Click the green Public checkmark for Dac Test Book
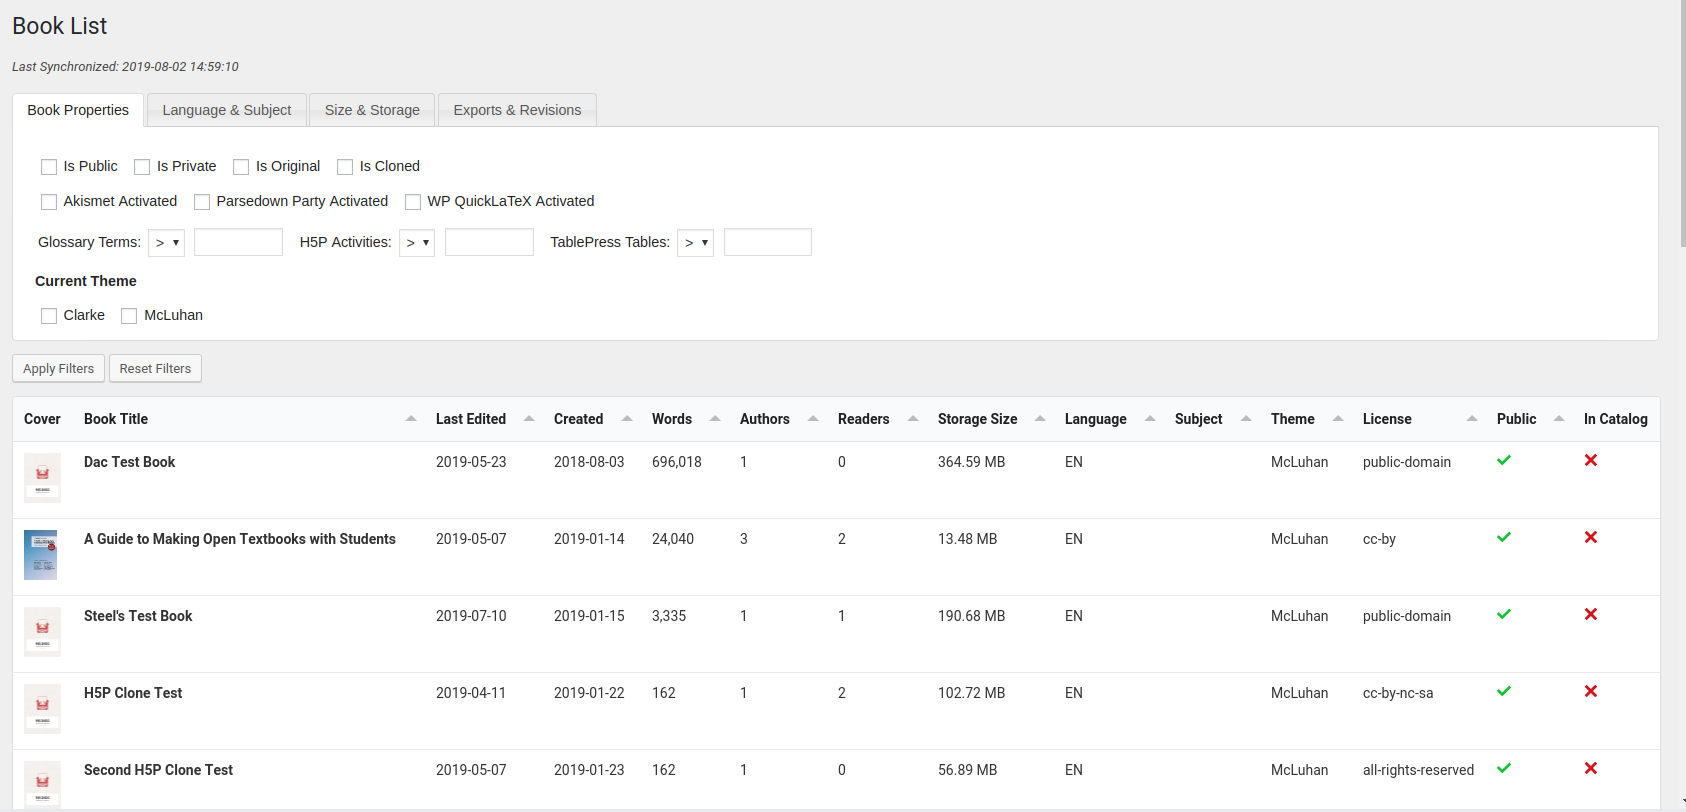Screen dimensions: 1686x812 1503,461
